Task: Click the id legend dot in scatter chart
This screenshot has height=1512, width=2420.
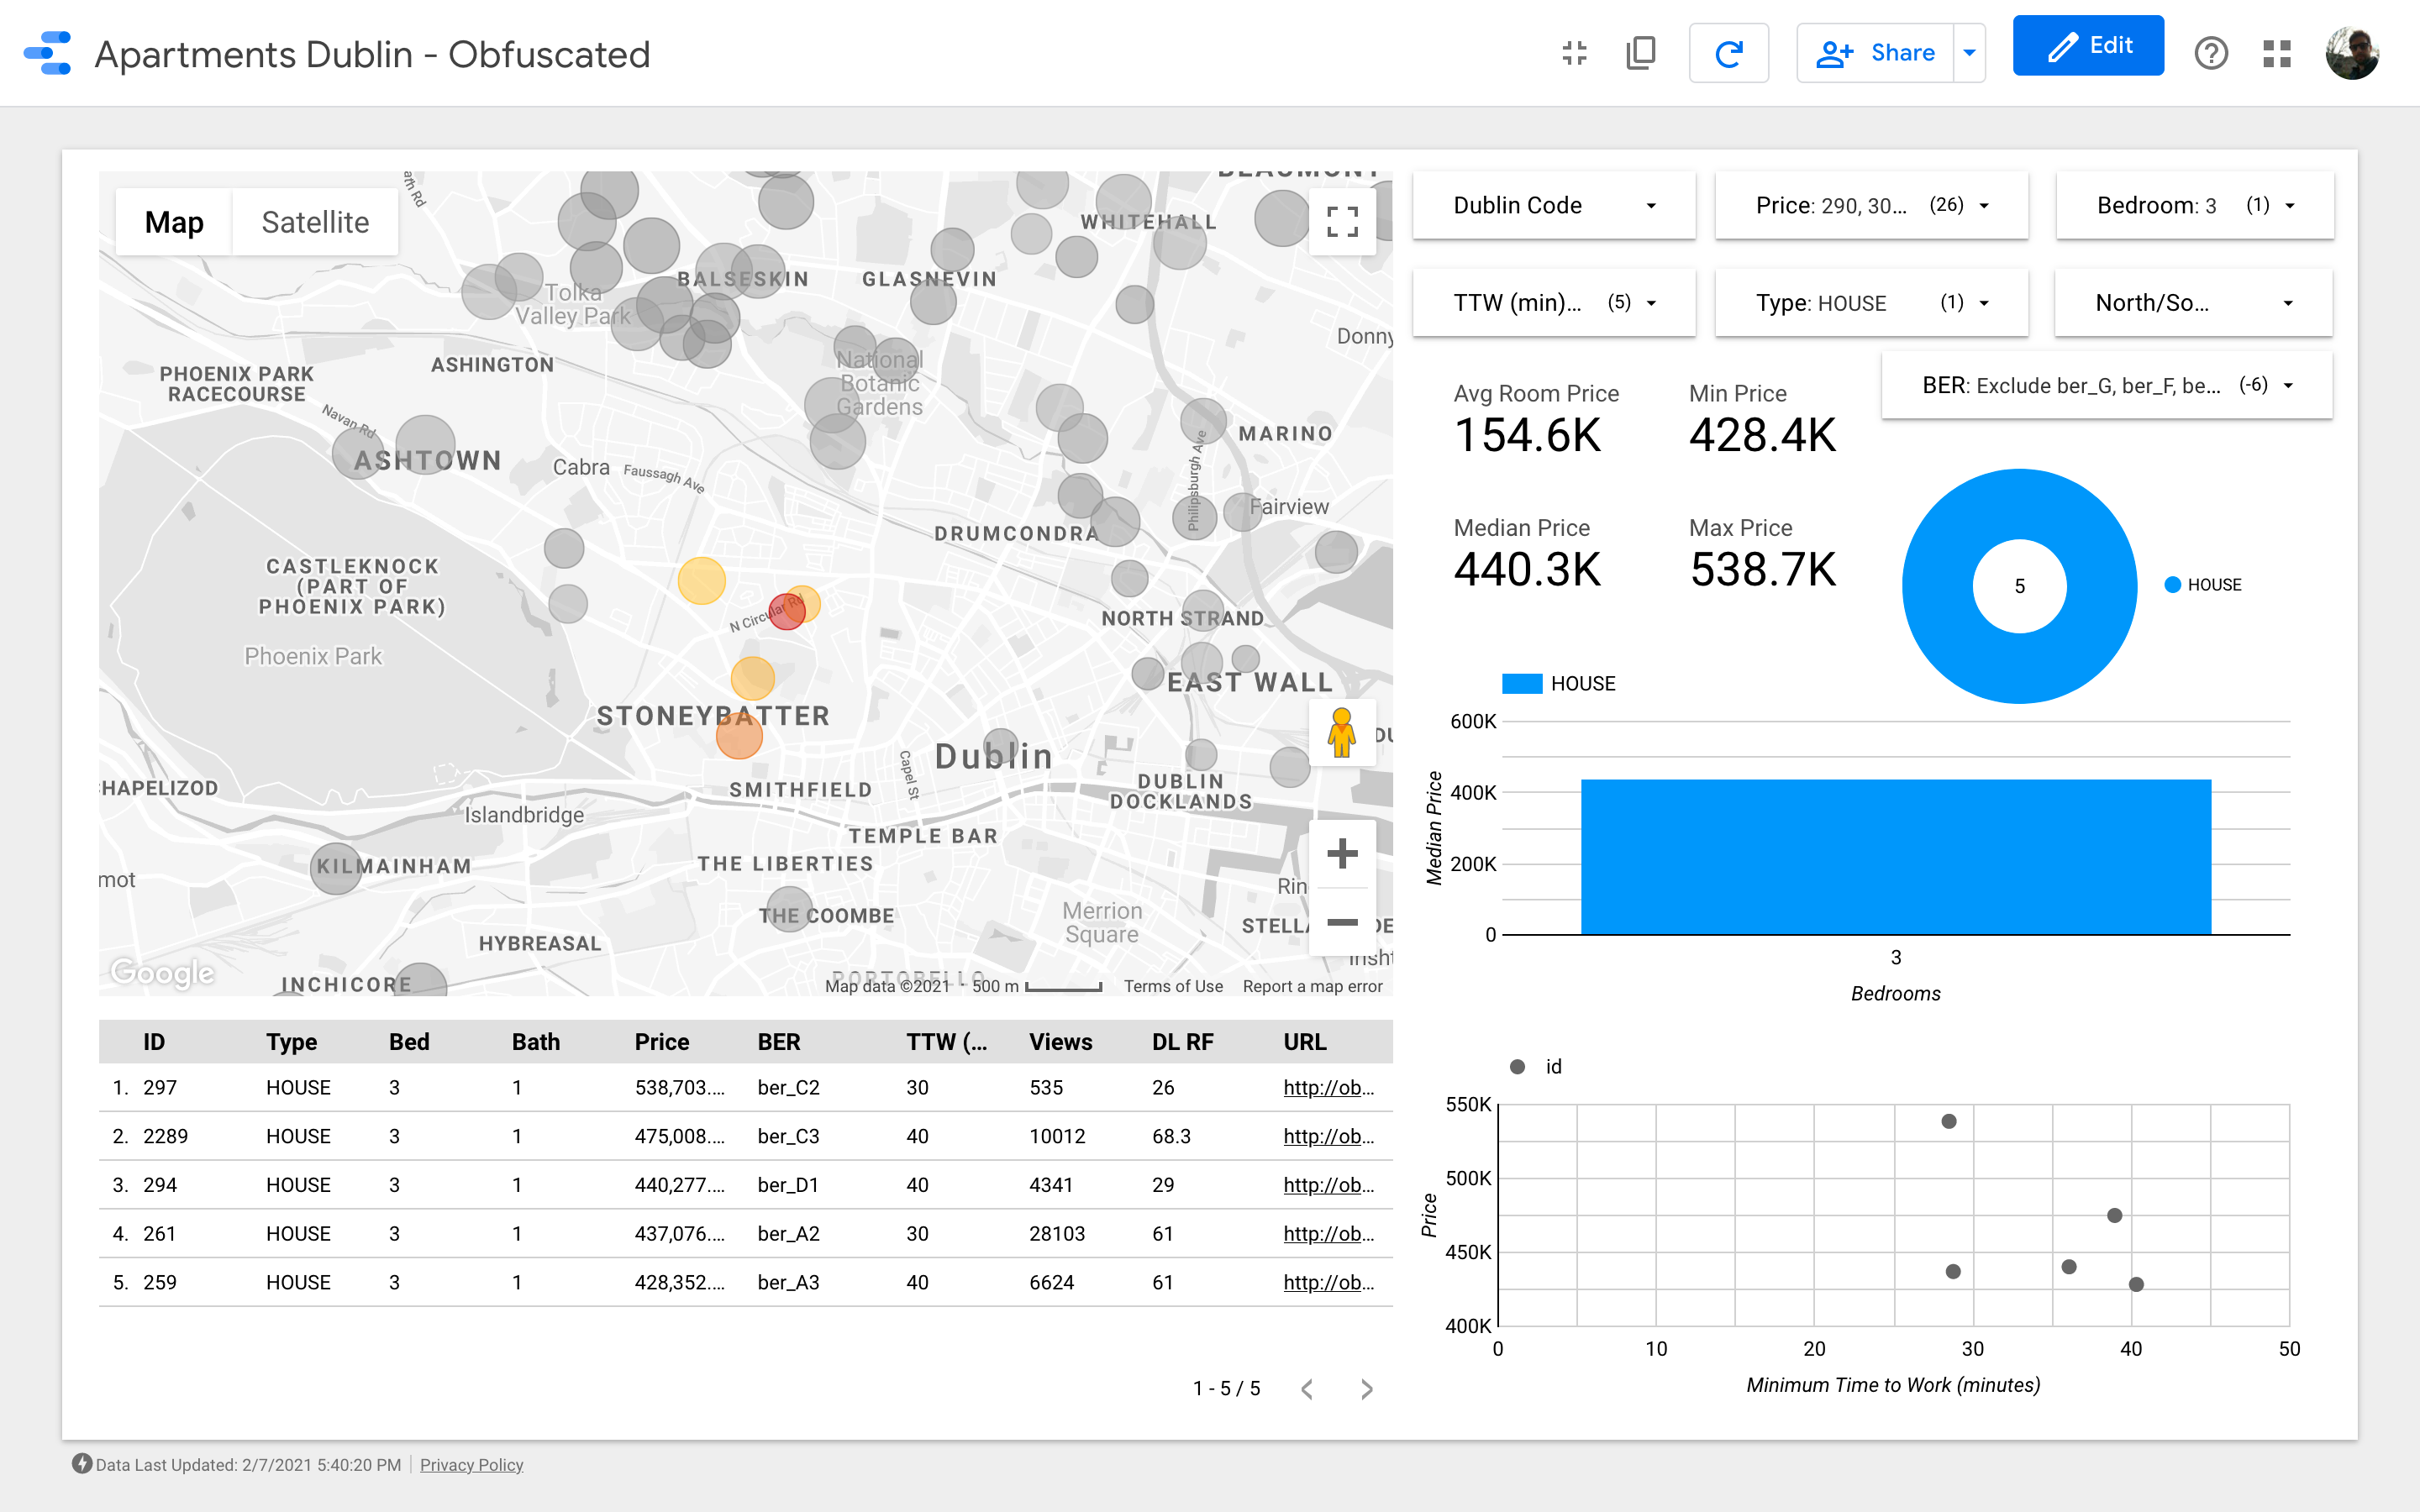Action: click(x=1517, y=1067)
